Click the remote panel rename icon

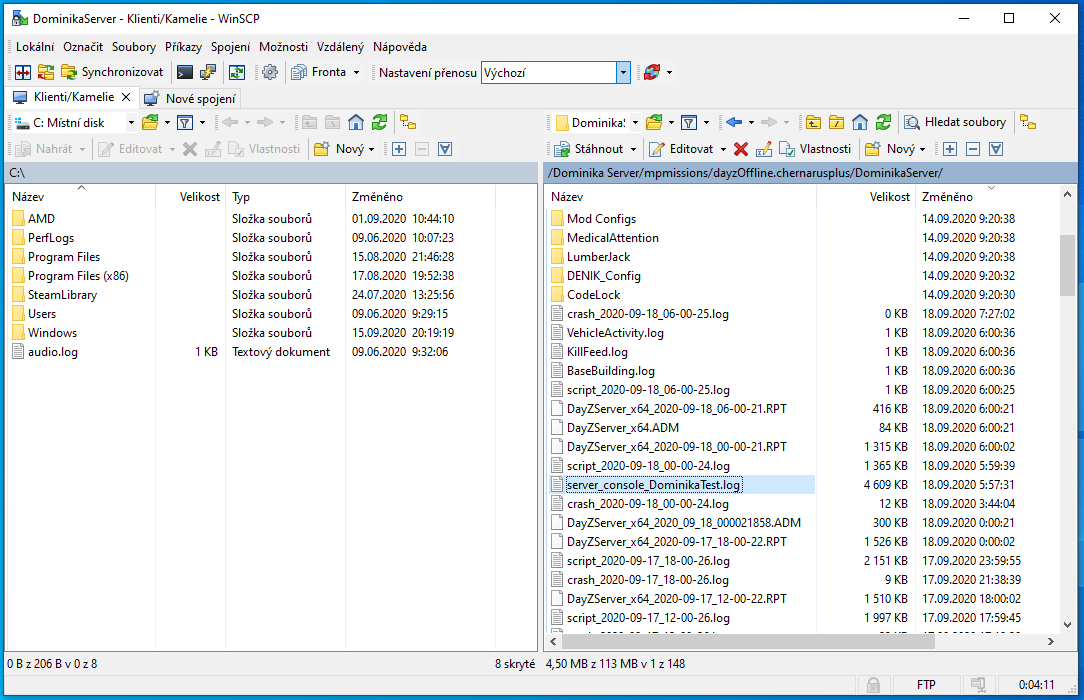(x=764, y=149)
